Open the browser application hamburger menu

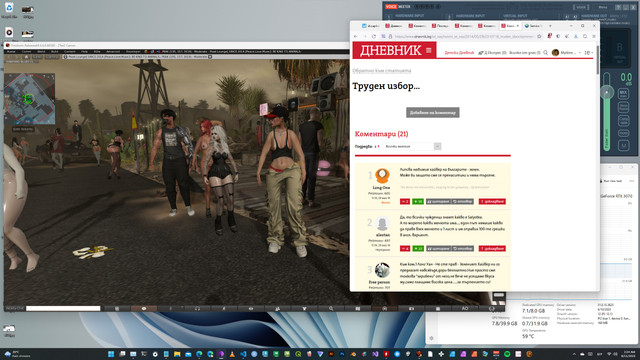click(x=594, y=36)
